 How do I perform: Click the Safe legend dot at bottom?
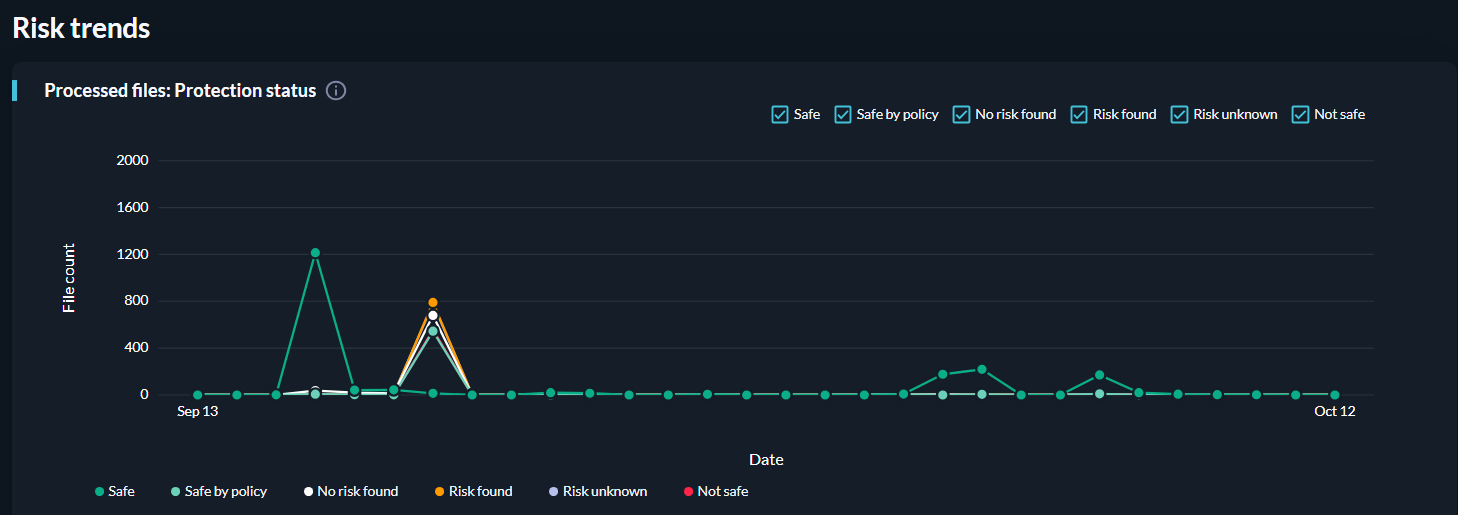[99, 492]
